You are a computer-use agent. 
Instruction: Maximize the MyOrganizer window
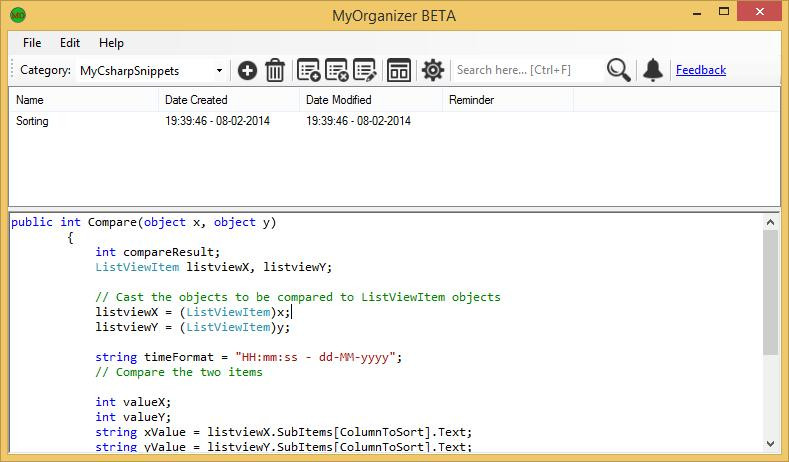click(724, 12)
